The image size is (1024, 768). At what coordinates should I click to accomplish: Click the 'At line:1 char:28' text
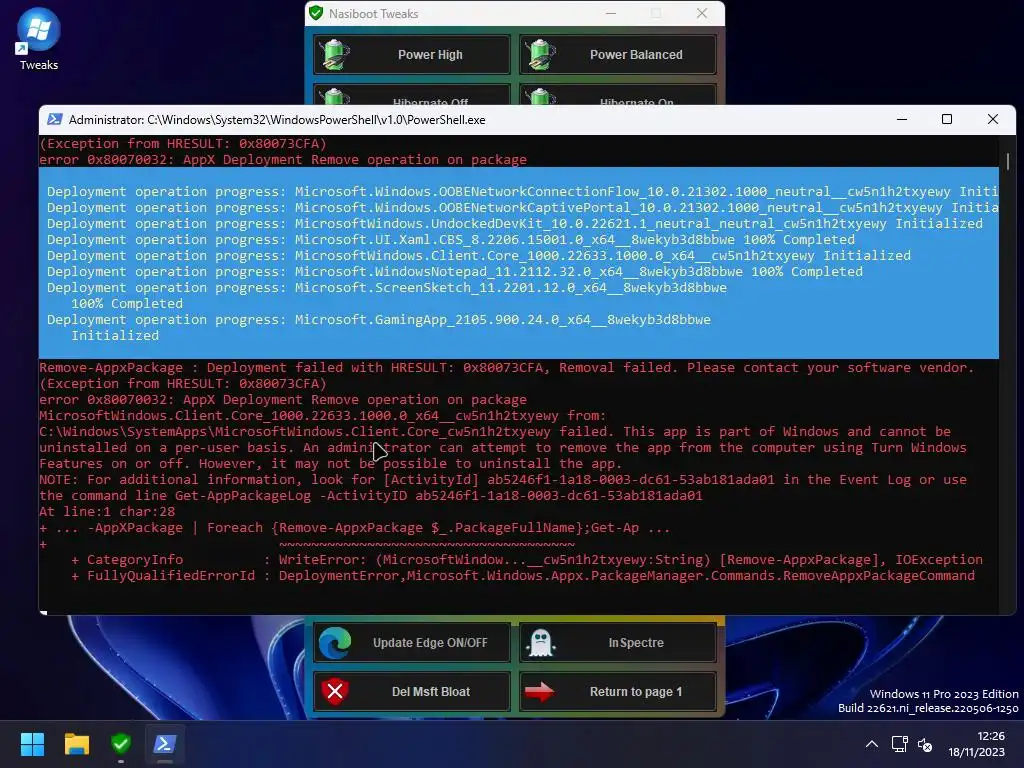tap(107, 511)
